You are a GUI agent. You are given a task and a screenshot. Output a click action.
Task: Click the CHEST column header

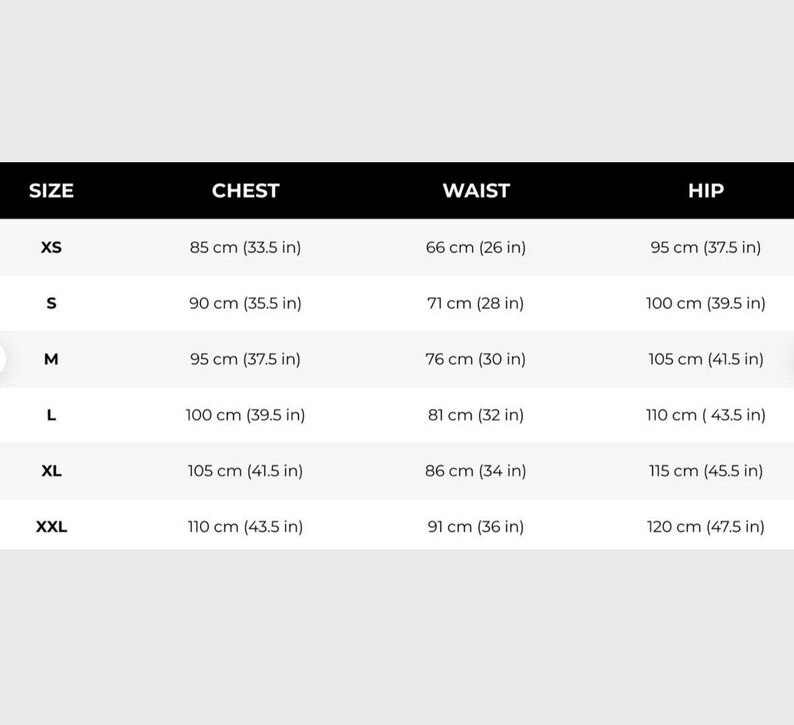pyautogui.click(x=246, y=191)
